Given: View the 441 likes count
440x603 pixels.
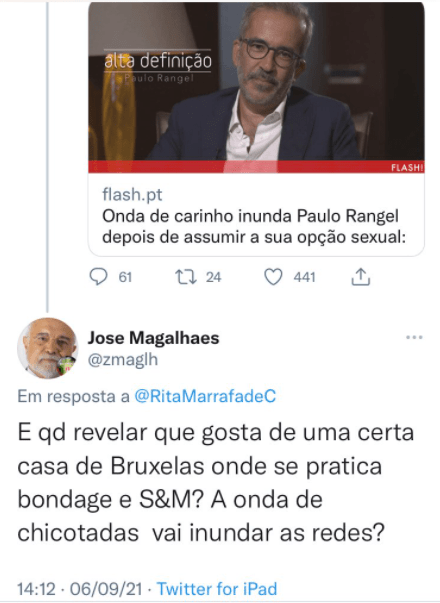Looking at the screenshot, I should pyautogui.click(x=304, y=277).
